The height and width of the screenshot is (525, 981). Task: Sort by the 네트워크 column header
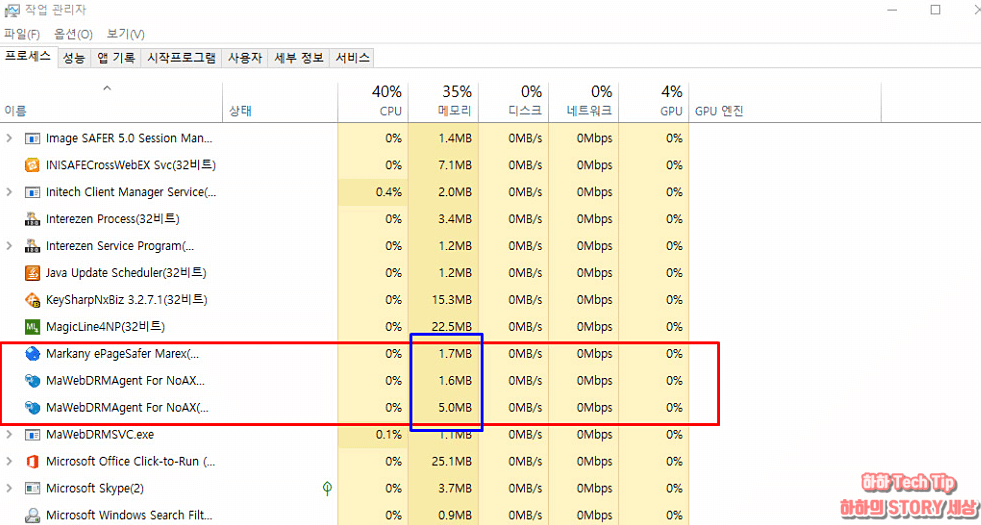[584, 102]
